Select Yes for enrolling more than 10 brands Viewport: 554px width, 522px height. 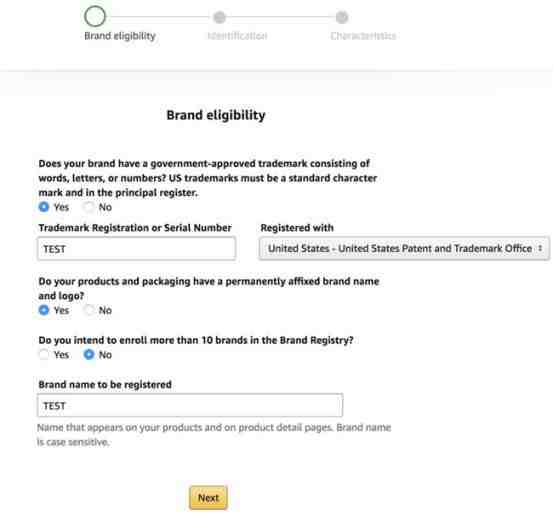pos(44,354)
